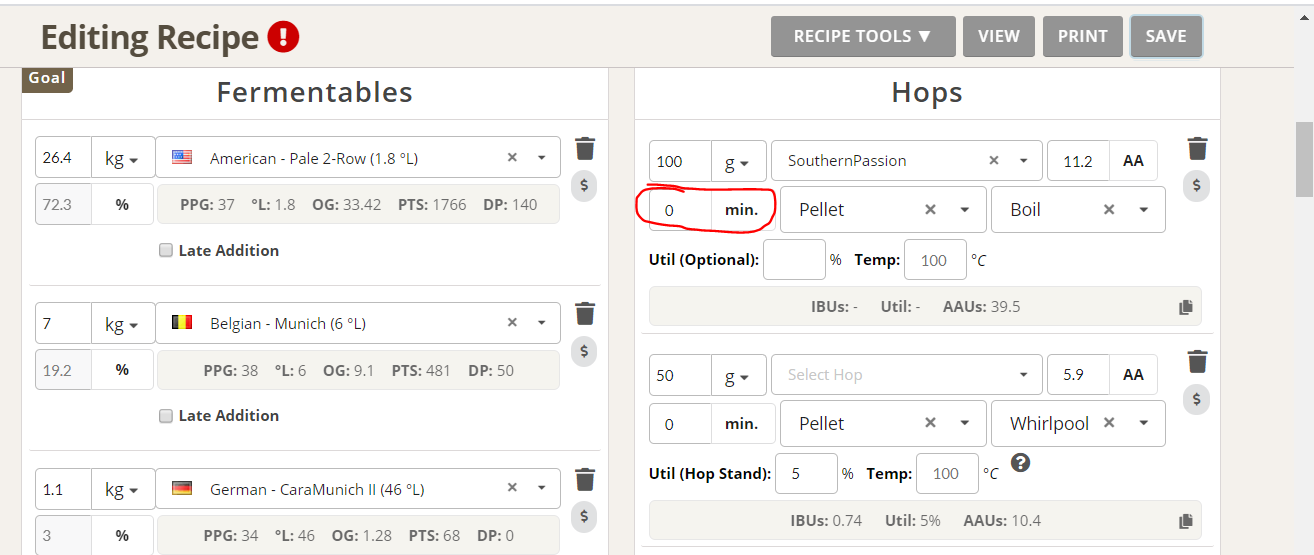Open the Recipe Tools menu
1314x555 pixels.
point(863,36)
